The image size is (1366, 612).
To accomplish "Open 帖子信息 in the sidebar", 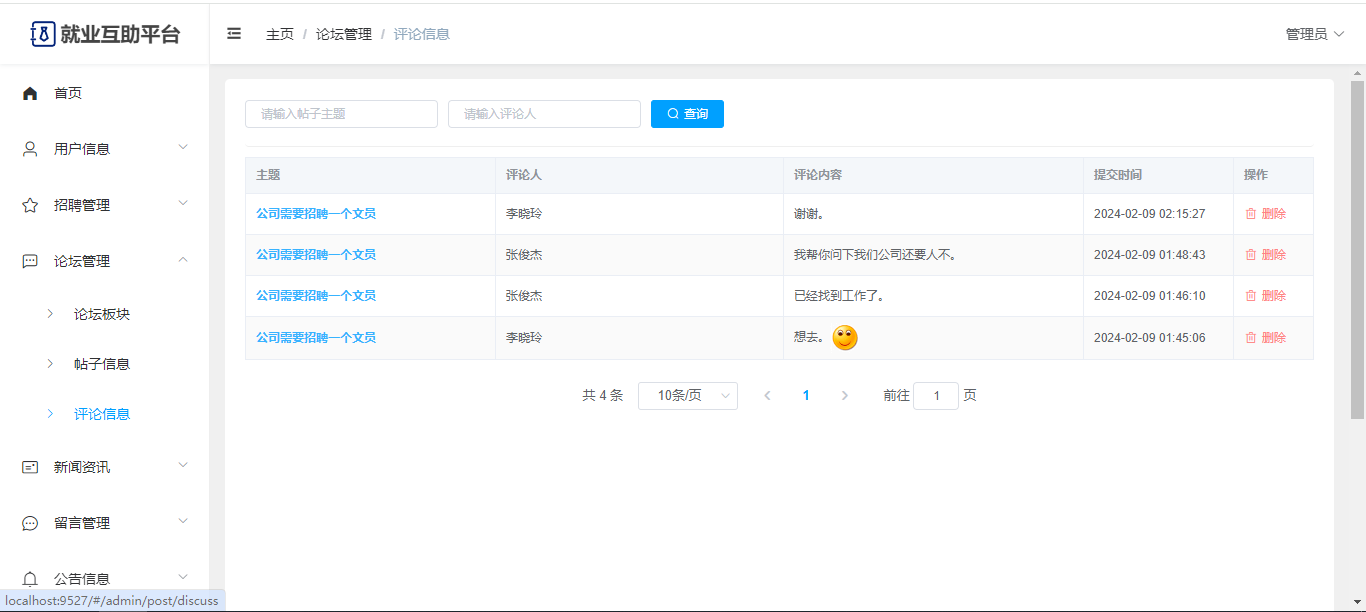I will 102,364.
